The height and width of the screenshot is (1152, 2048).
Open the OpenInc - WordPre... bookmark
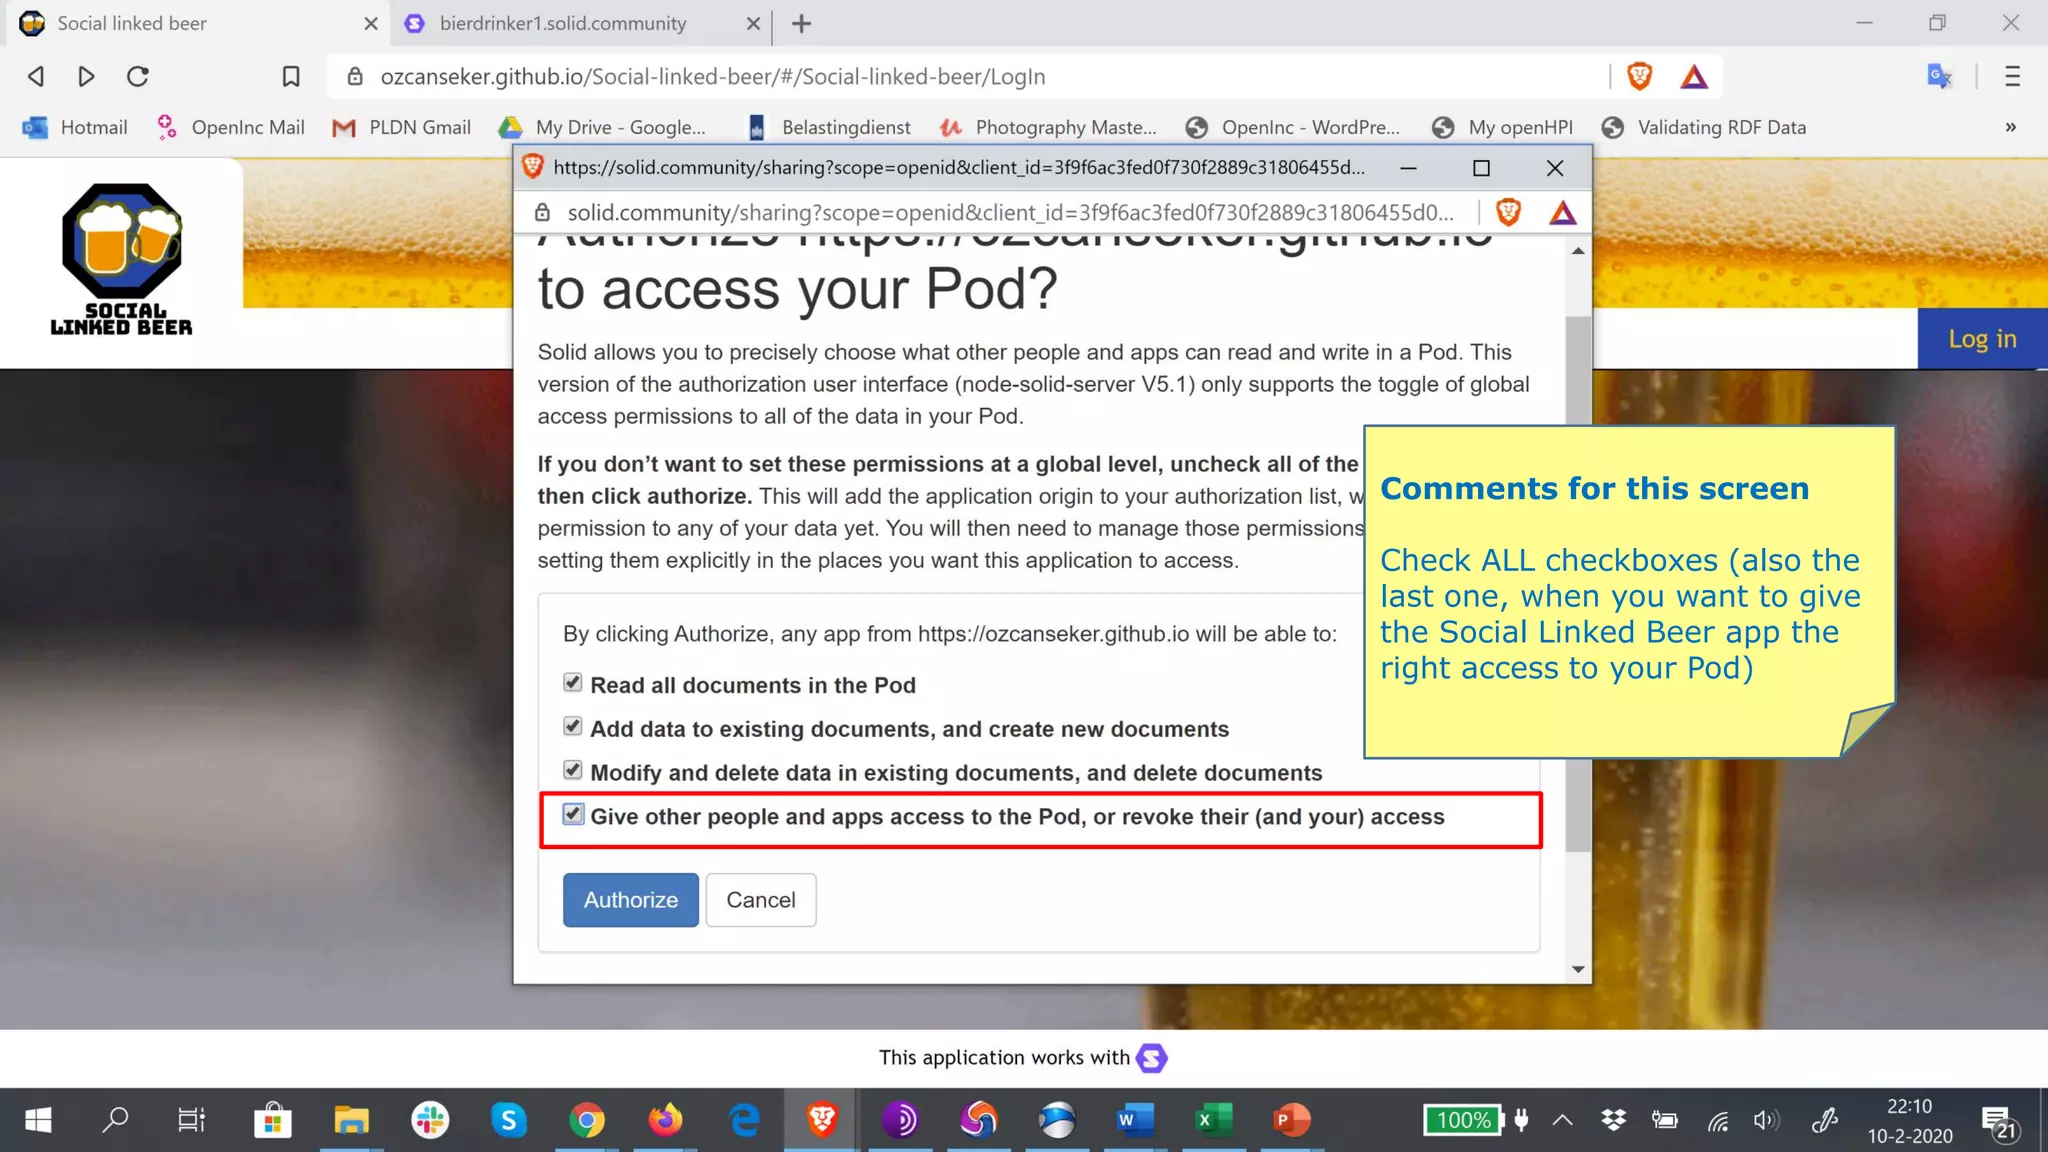1293,127
